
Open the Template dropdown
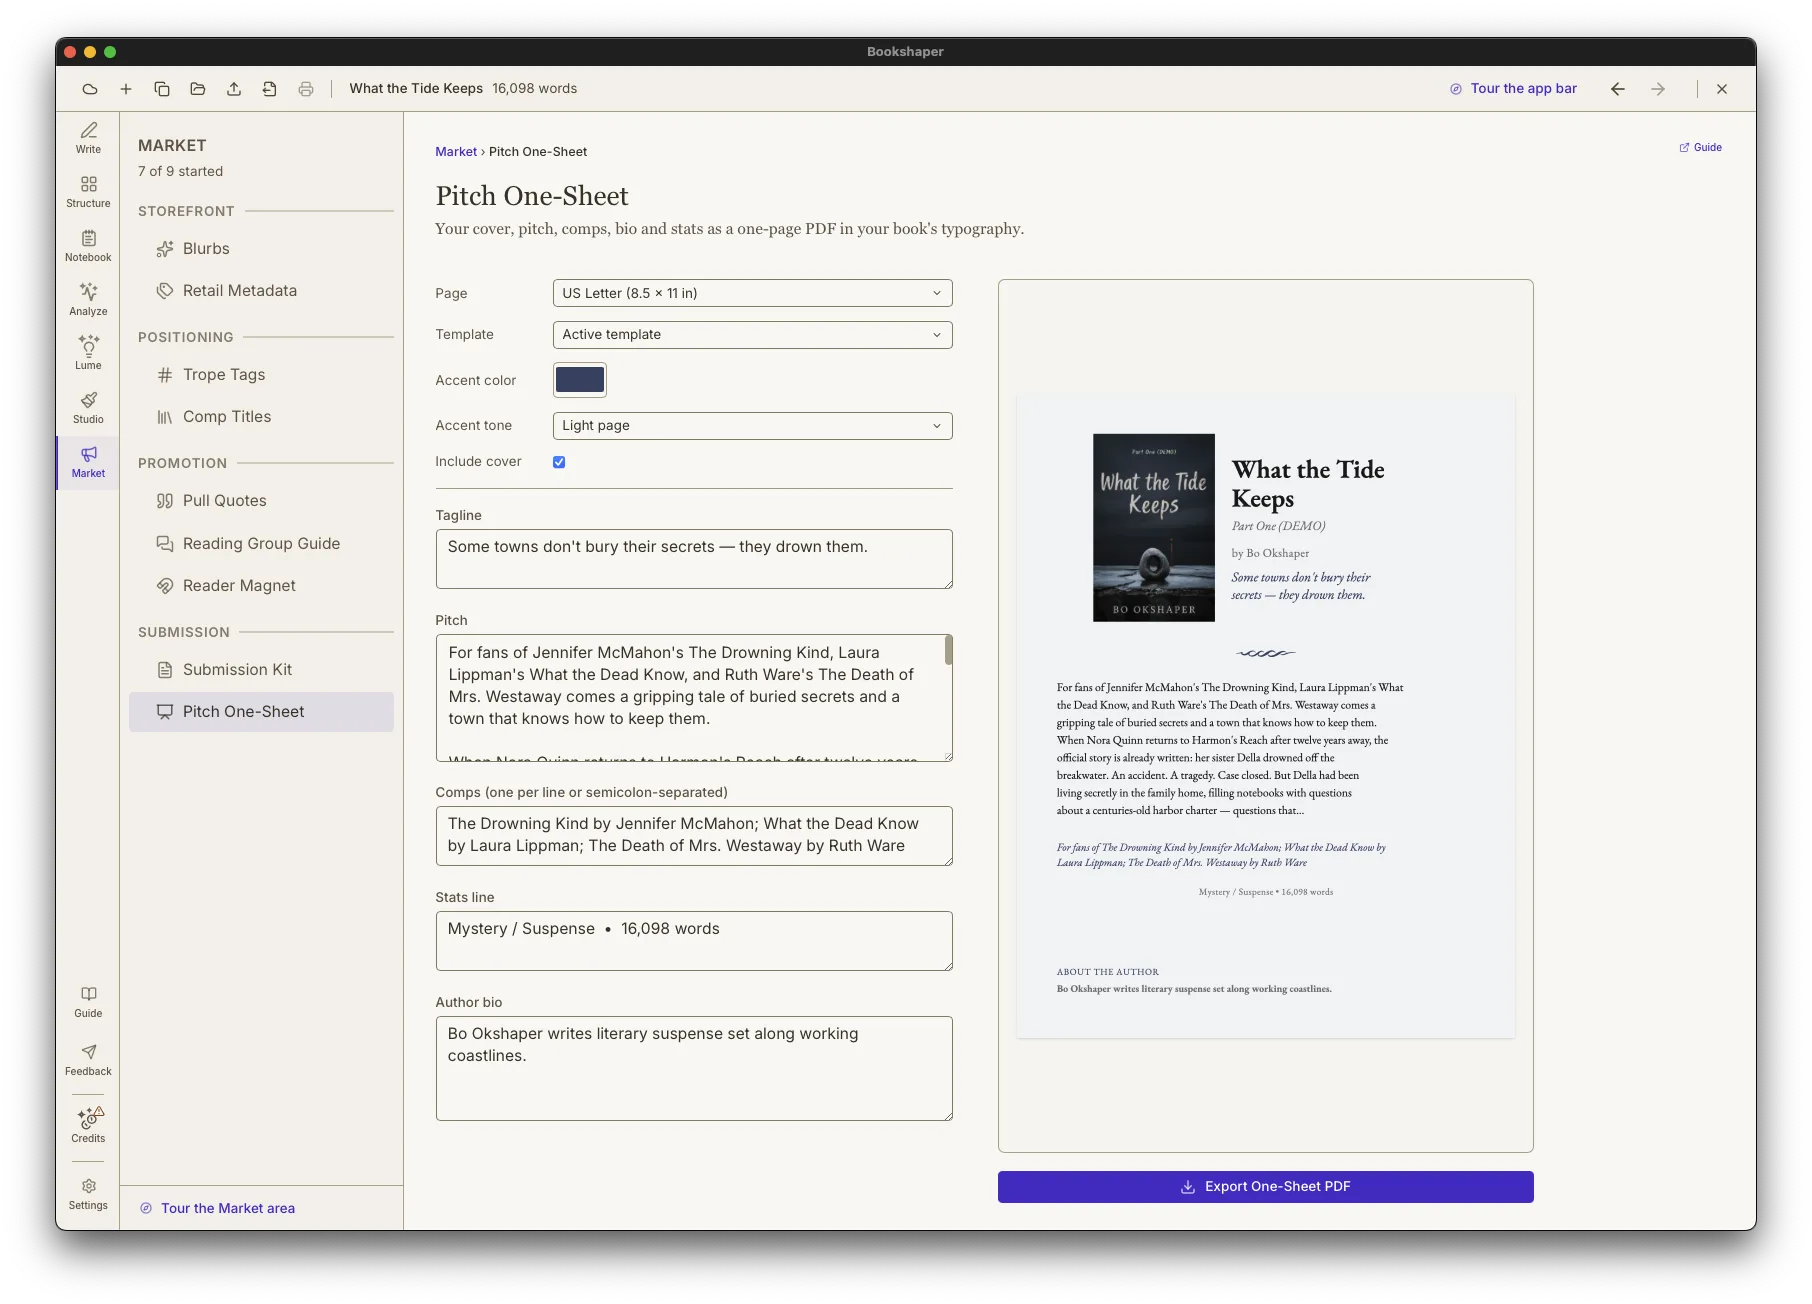click(752, 335)
